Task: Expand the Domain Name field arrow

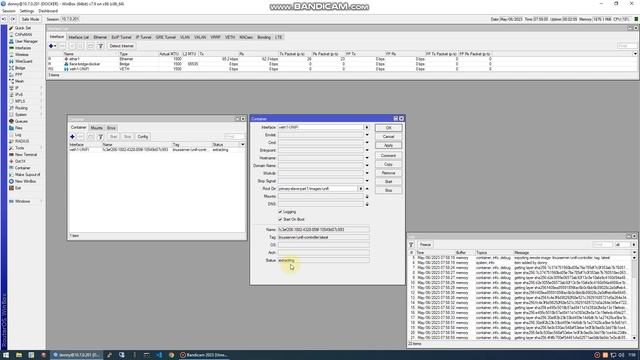Action: (x=367, y=166)
